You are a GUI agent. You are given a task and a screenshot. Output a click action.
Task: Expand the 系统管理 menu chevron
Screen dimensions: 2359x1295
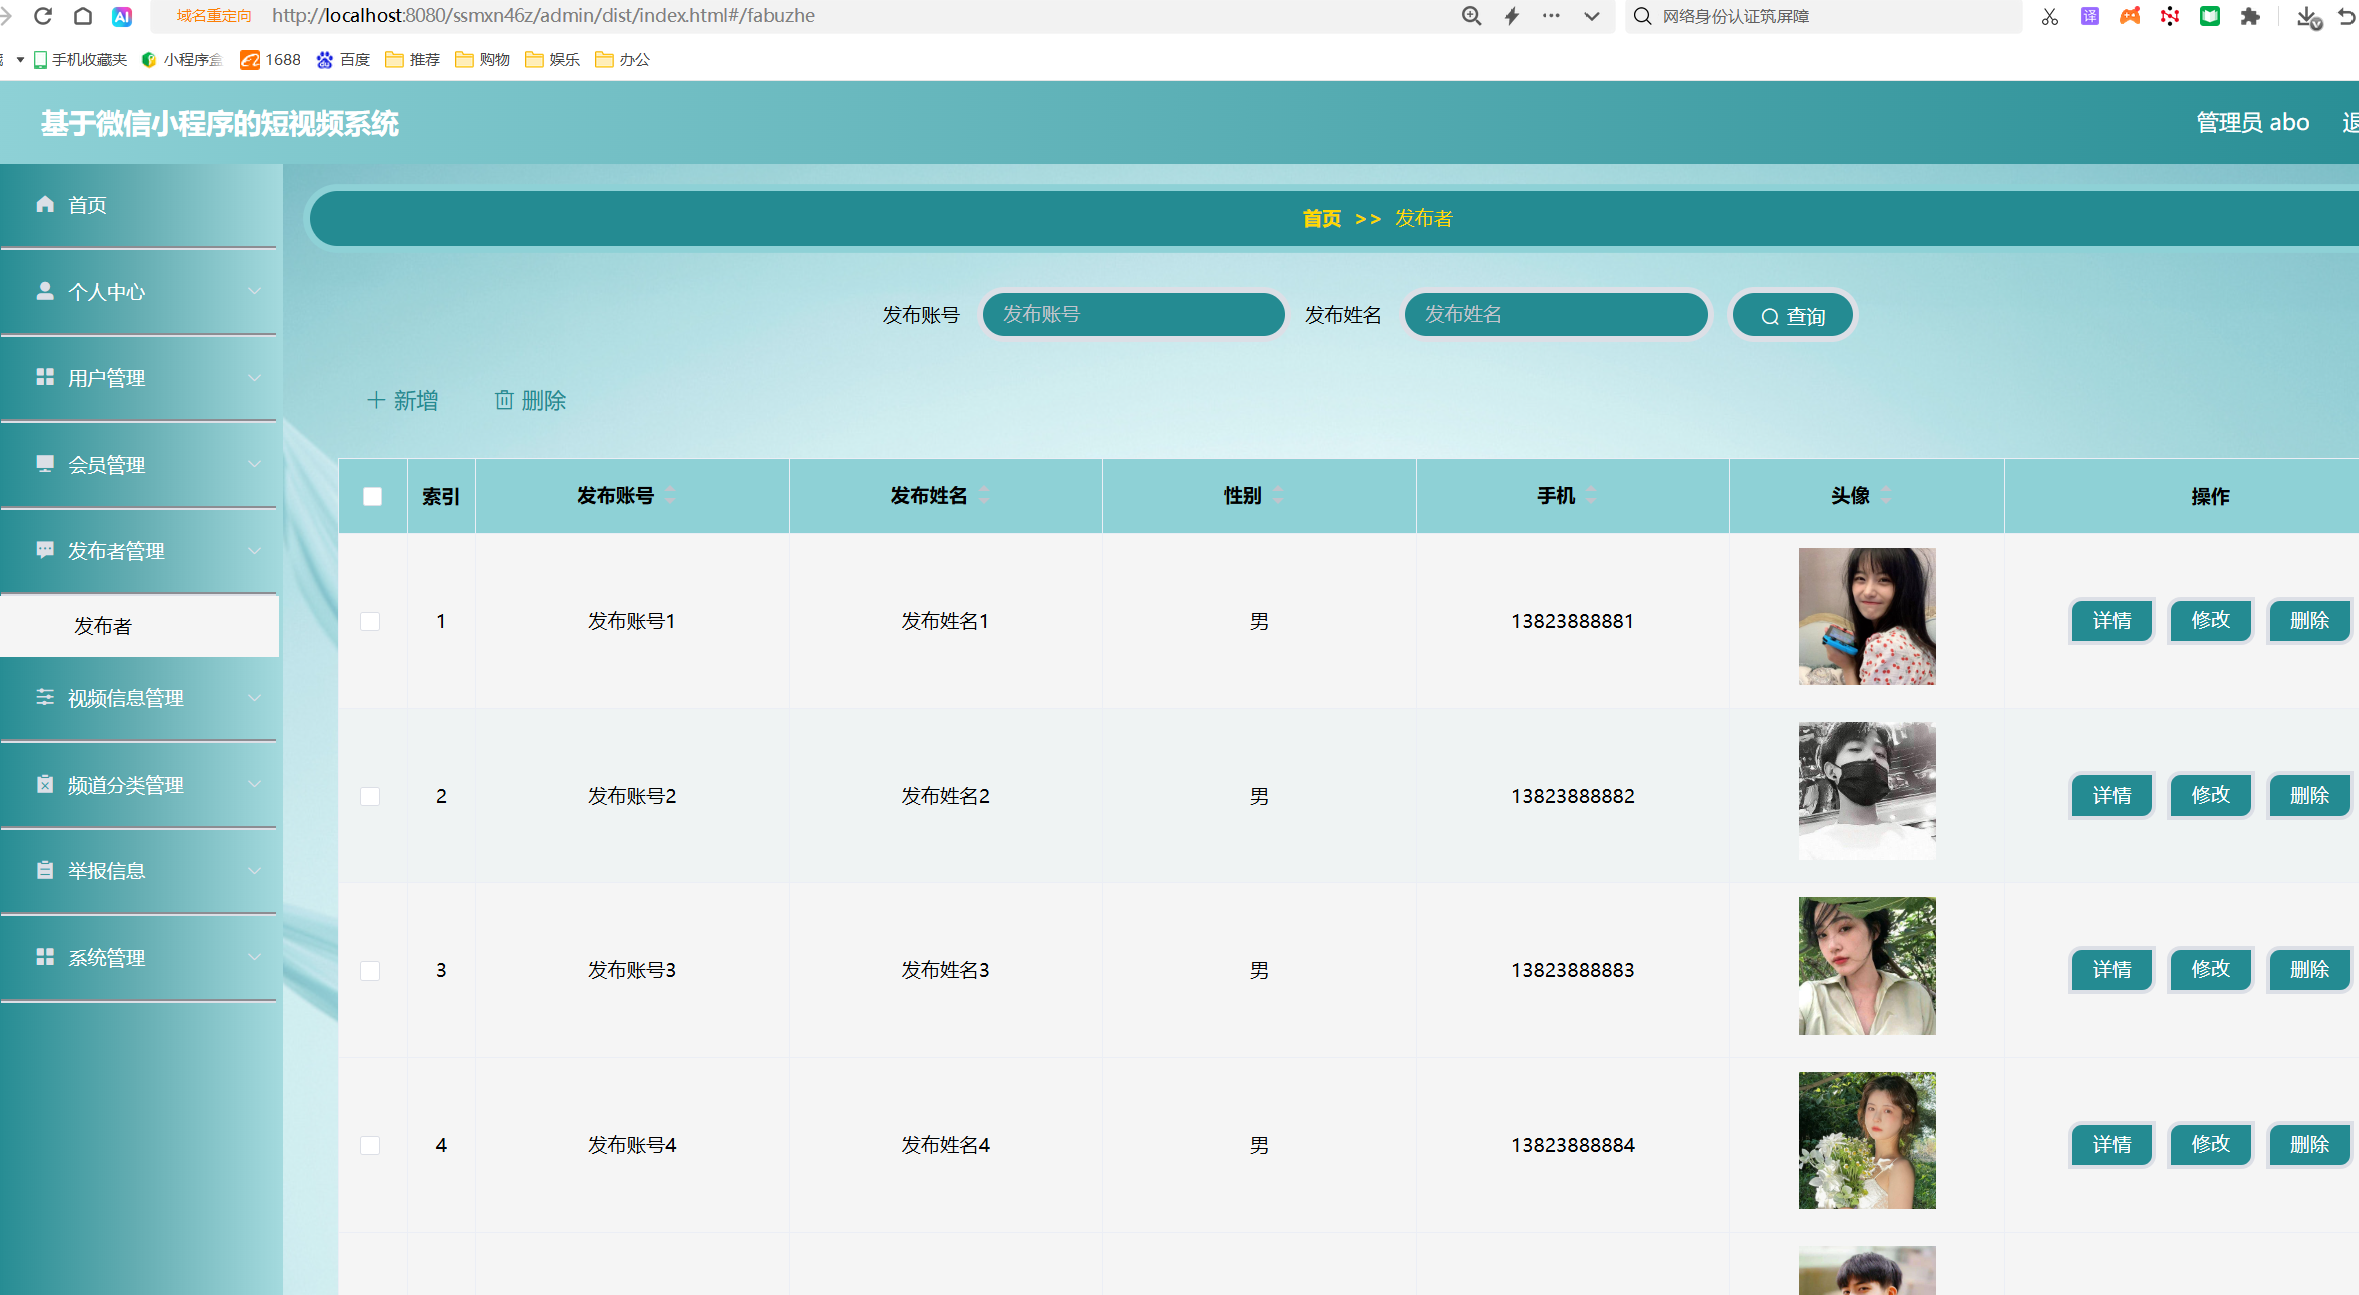pos(255,957)
